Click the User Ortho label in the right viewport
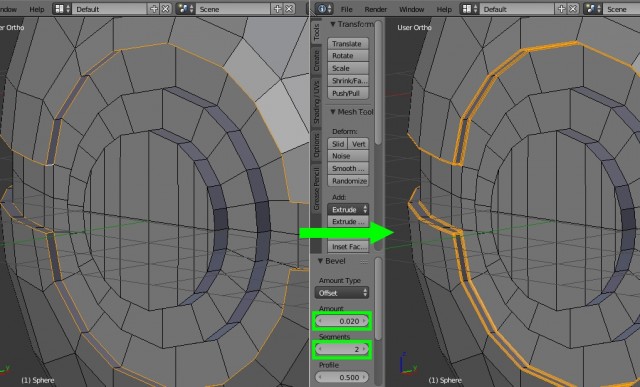This screenshot has width=640, height=387. (414, 27)
